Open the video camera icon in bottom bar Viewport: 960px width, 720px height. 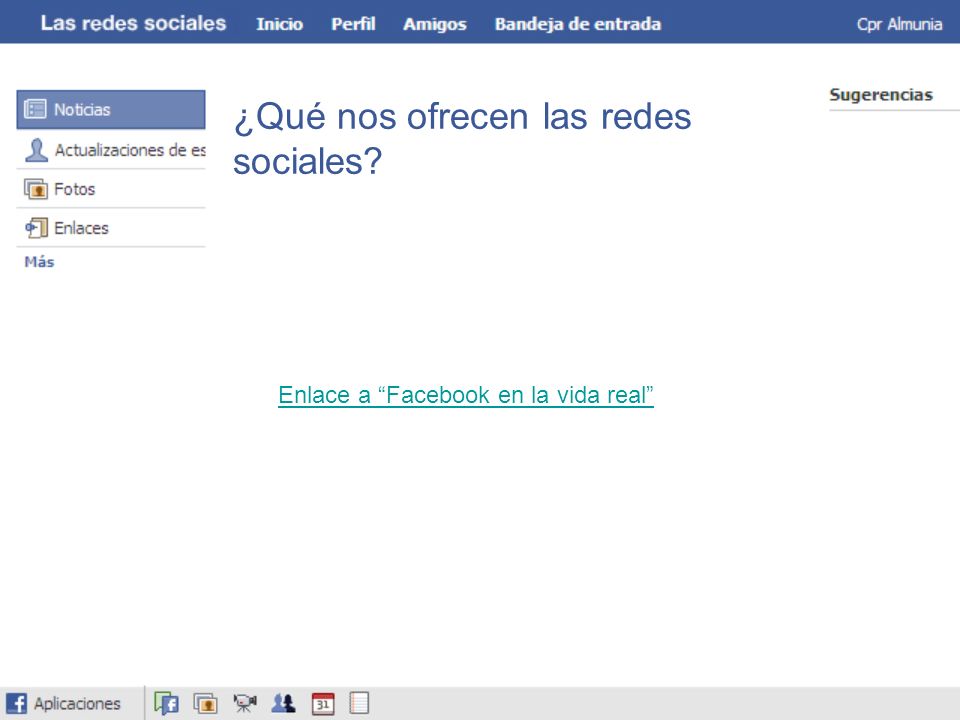click(x=245, y=703)
